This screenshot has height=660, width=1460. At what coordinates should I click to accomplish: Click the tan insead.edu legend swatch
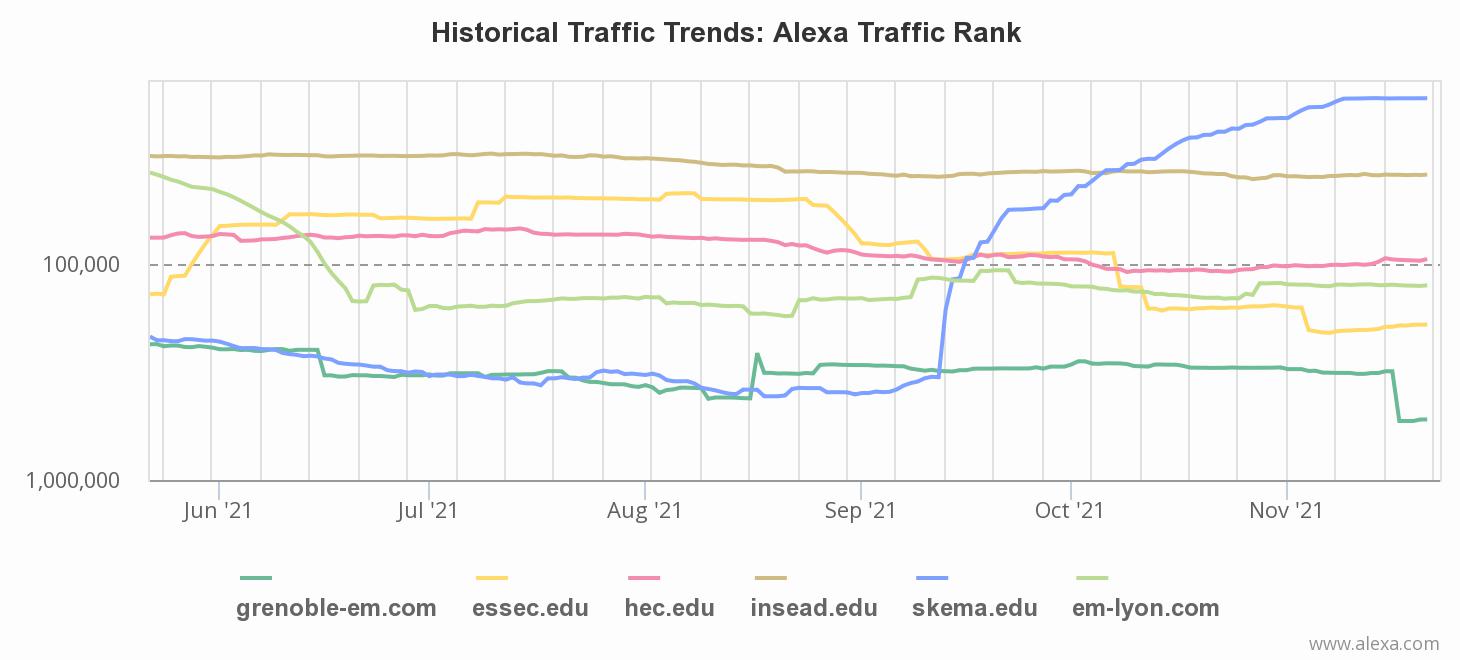771,578
